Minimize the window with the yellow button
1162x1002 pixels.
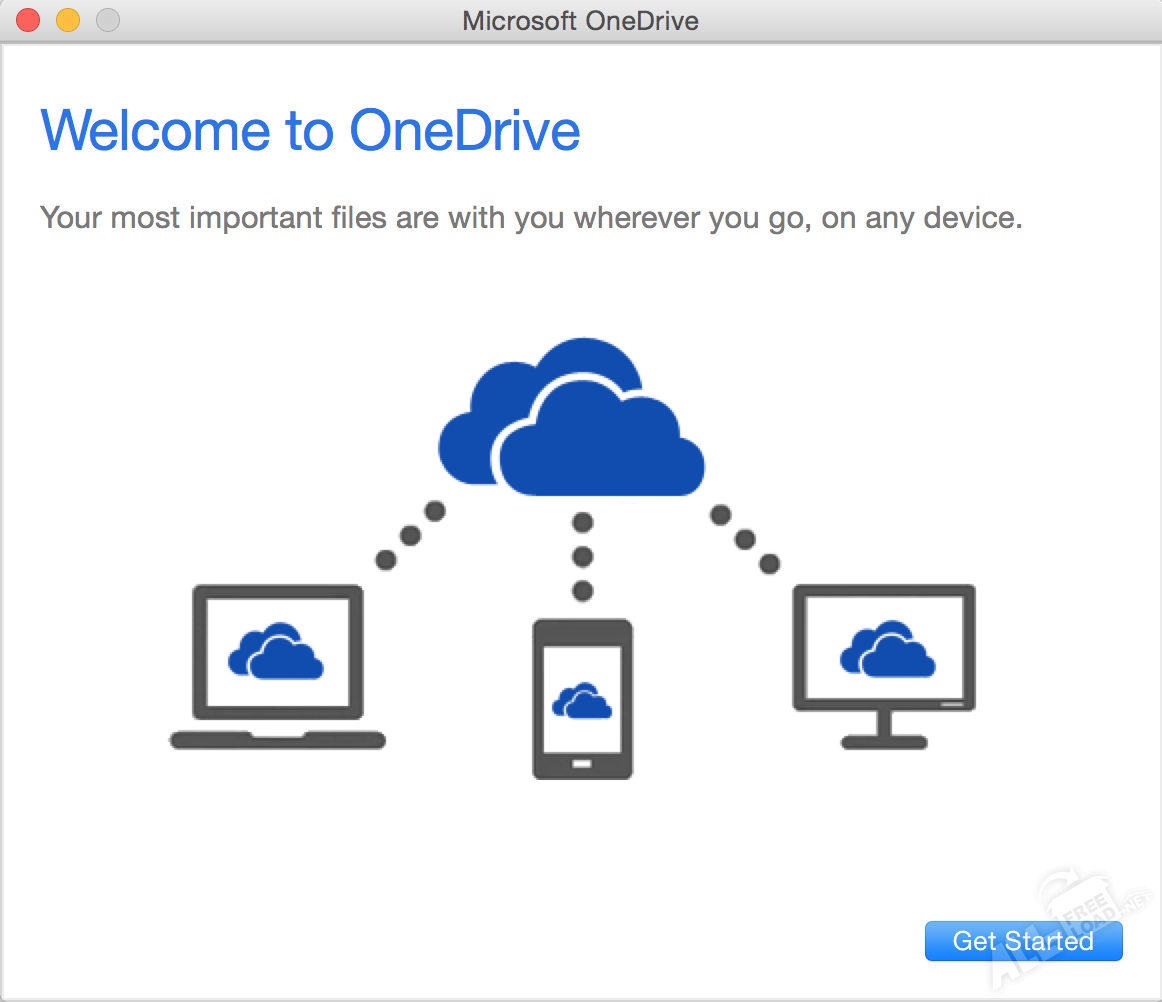tap(67, 20)
